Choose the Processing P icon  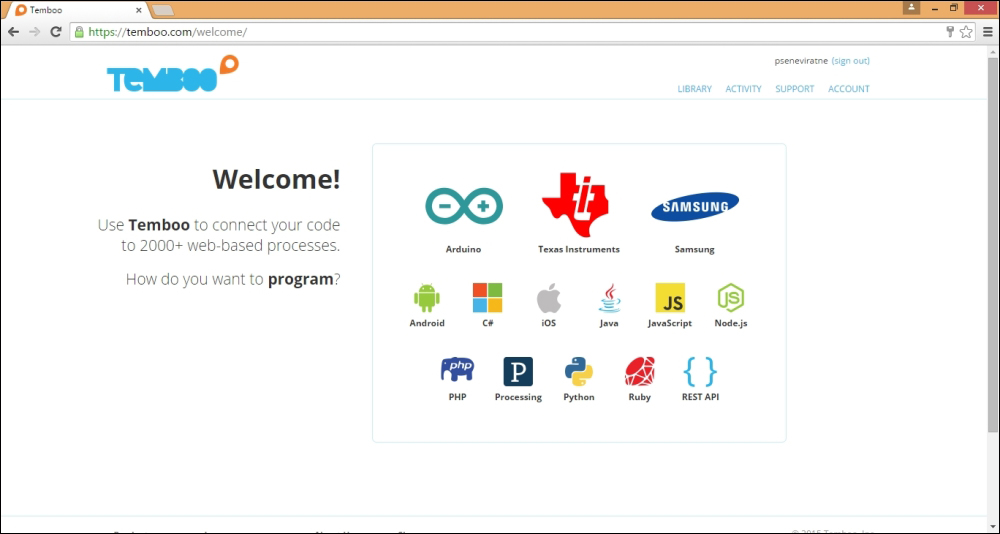pos(518,371)
